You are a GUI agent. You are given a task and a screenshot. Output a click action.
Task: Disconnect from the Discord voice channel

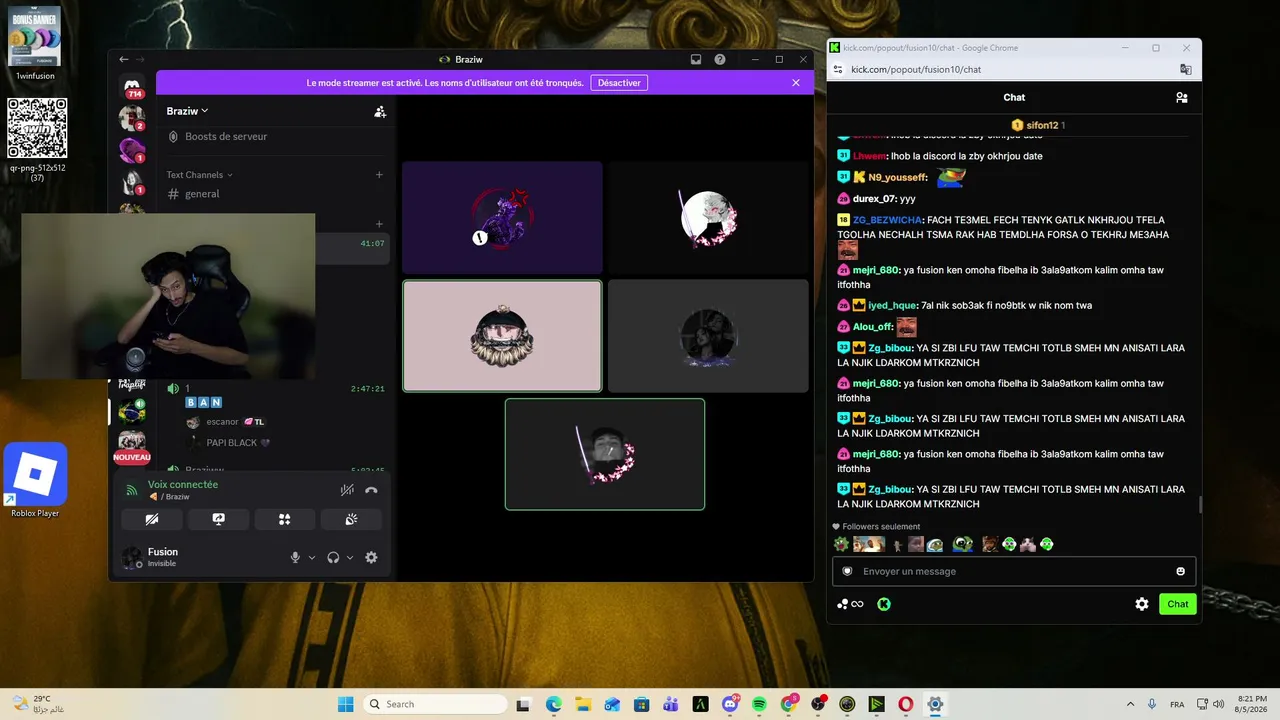[371, 490]
